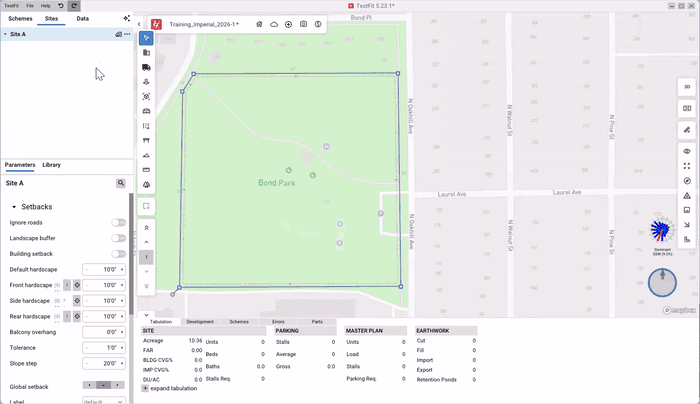Click the Site A search button
Viewport: 700px width, 404px height.
click(121, 183)
